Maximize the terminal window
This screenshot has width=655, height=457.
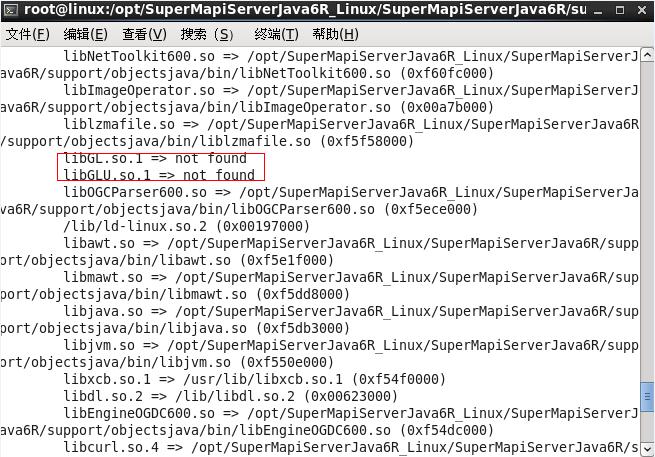[620, 10]
